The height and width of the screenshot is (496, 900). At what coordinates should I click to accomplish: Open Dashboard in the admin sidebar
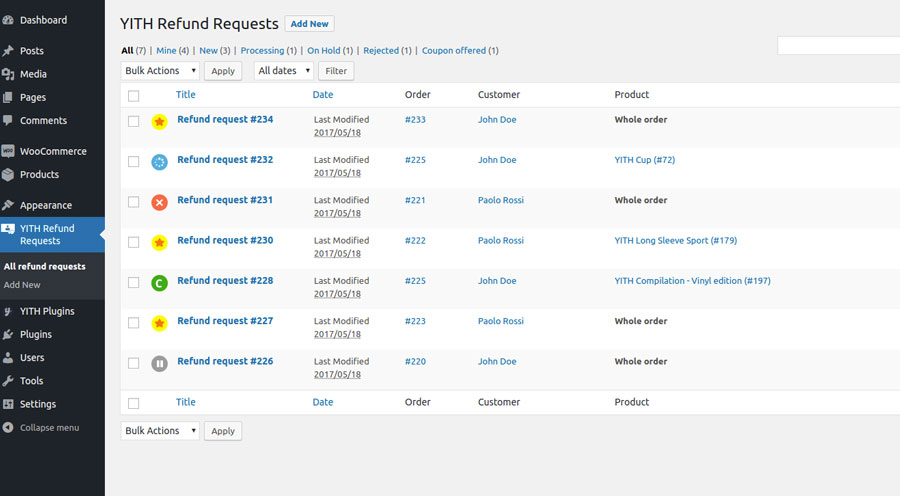click(x=43, y=20)
